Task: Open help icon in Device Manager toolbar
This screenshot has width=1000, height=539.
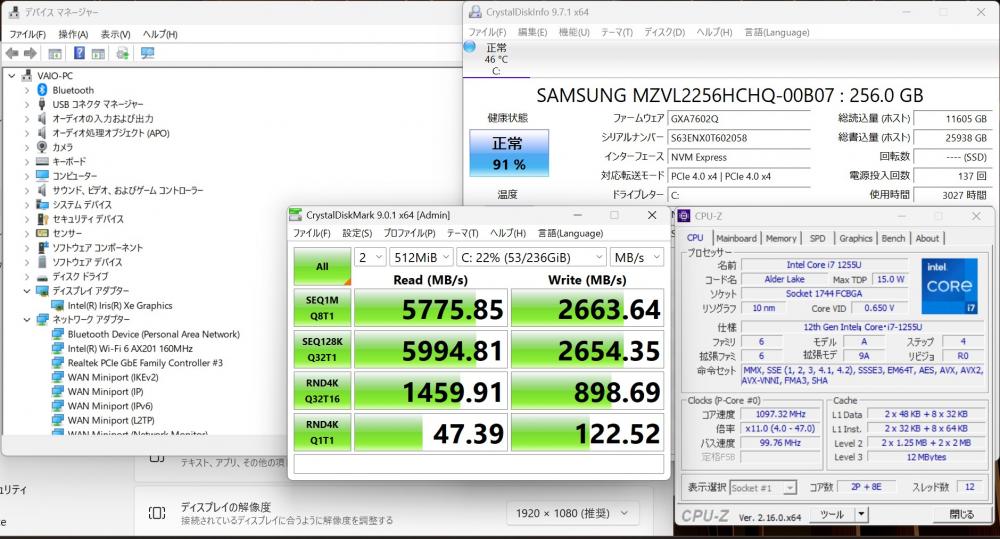Action: click(x=79, y=54)
